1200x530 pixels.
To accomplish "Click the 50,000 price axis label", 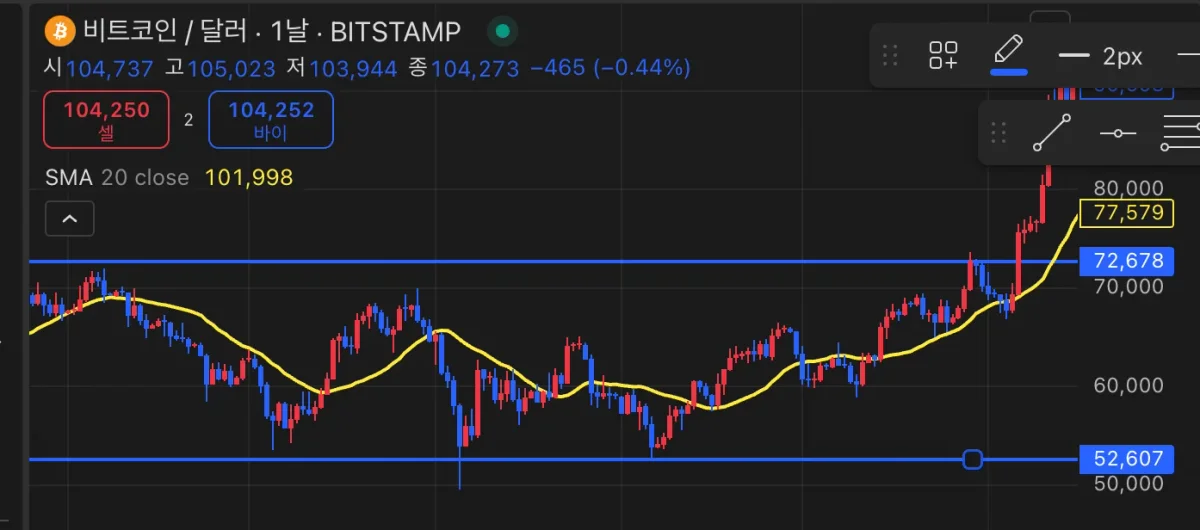I will 1129,483.
